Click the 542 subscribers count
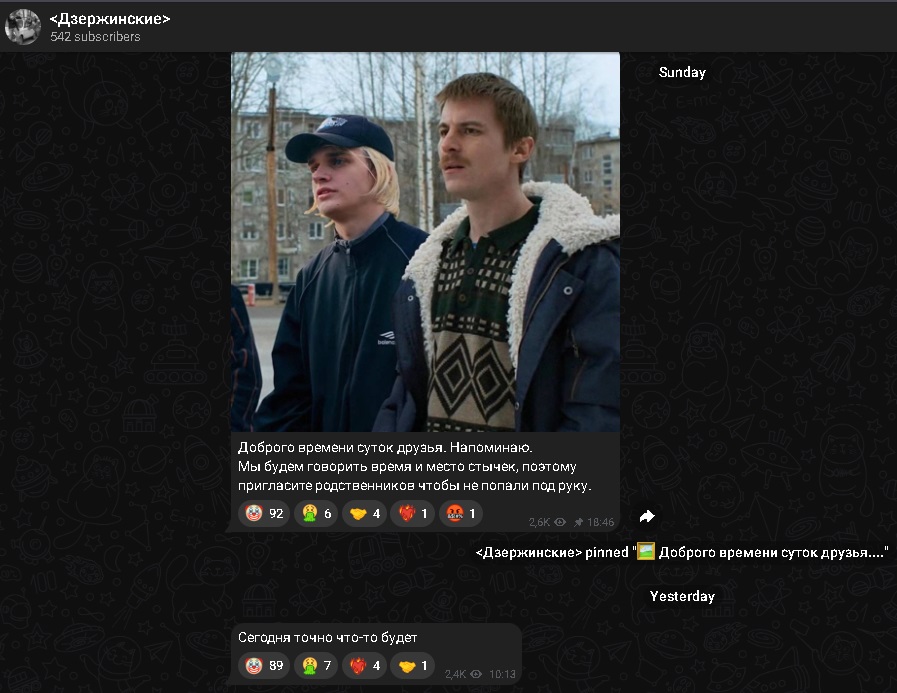The width and height of the screenshot is (897, 693). click(95, 37)
